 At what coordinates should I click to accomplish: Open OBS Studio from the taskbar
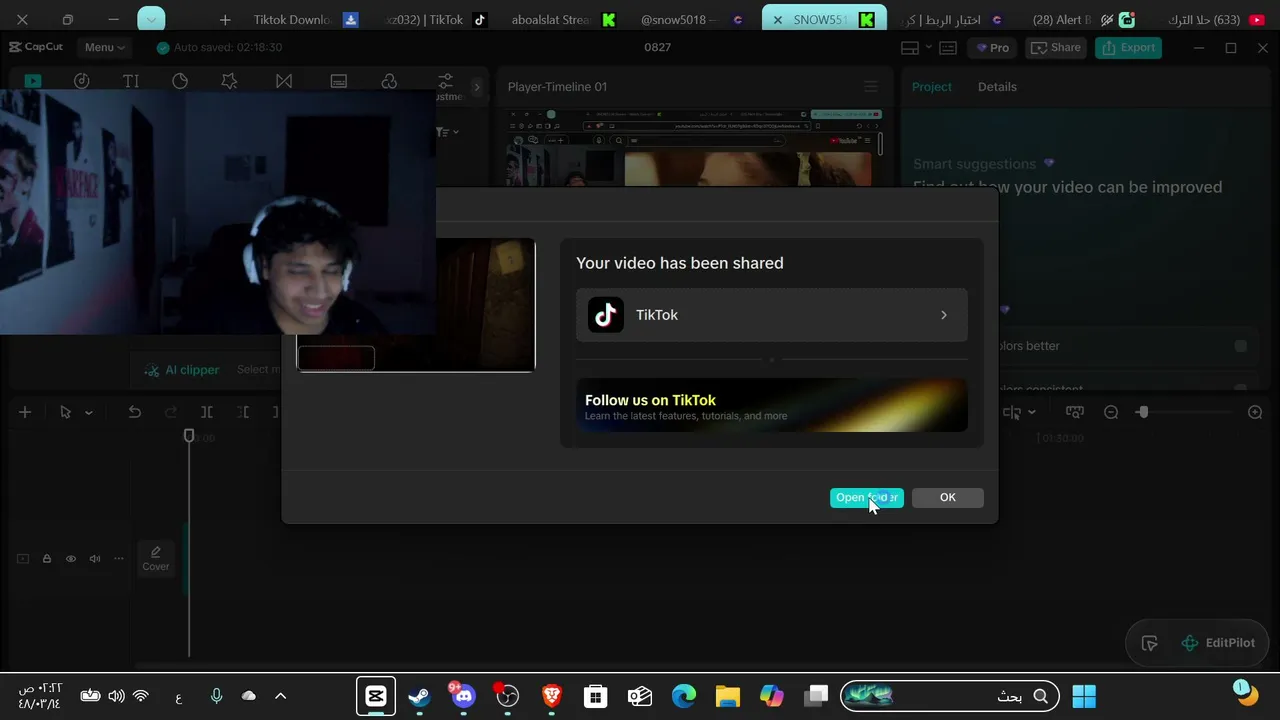pyautogui.click(x=507, y=696)
